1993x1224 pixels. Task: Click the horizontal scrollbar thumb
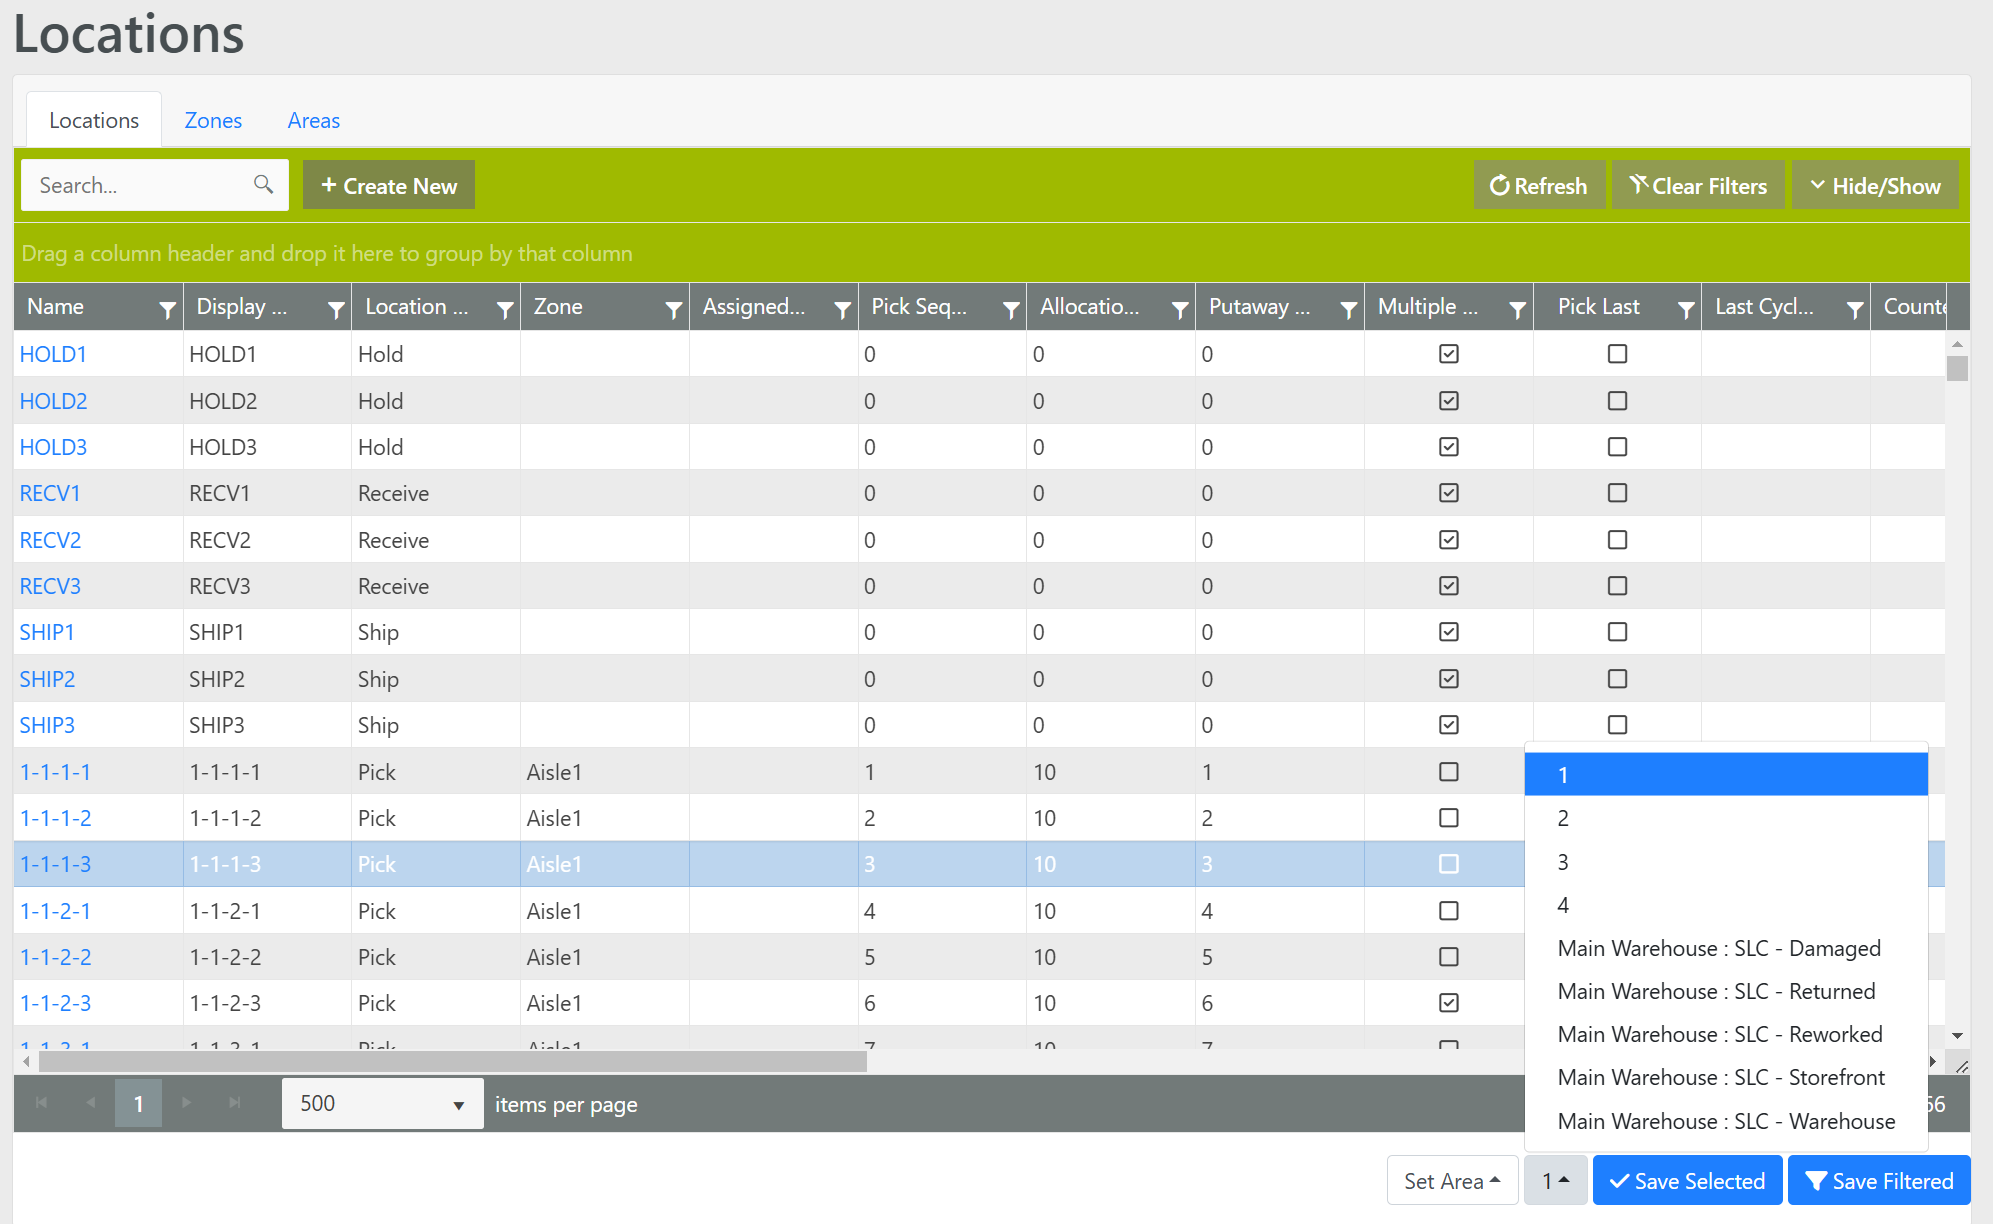coord(450,1061)
